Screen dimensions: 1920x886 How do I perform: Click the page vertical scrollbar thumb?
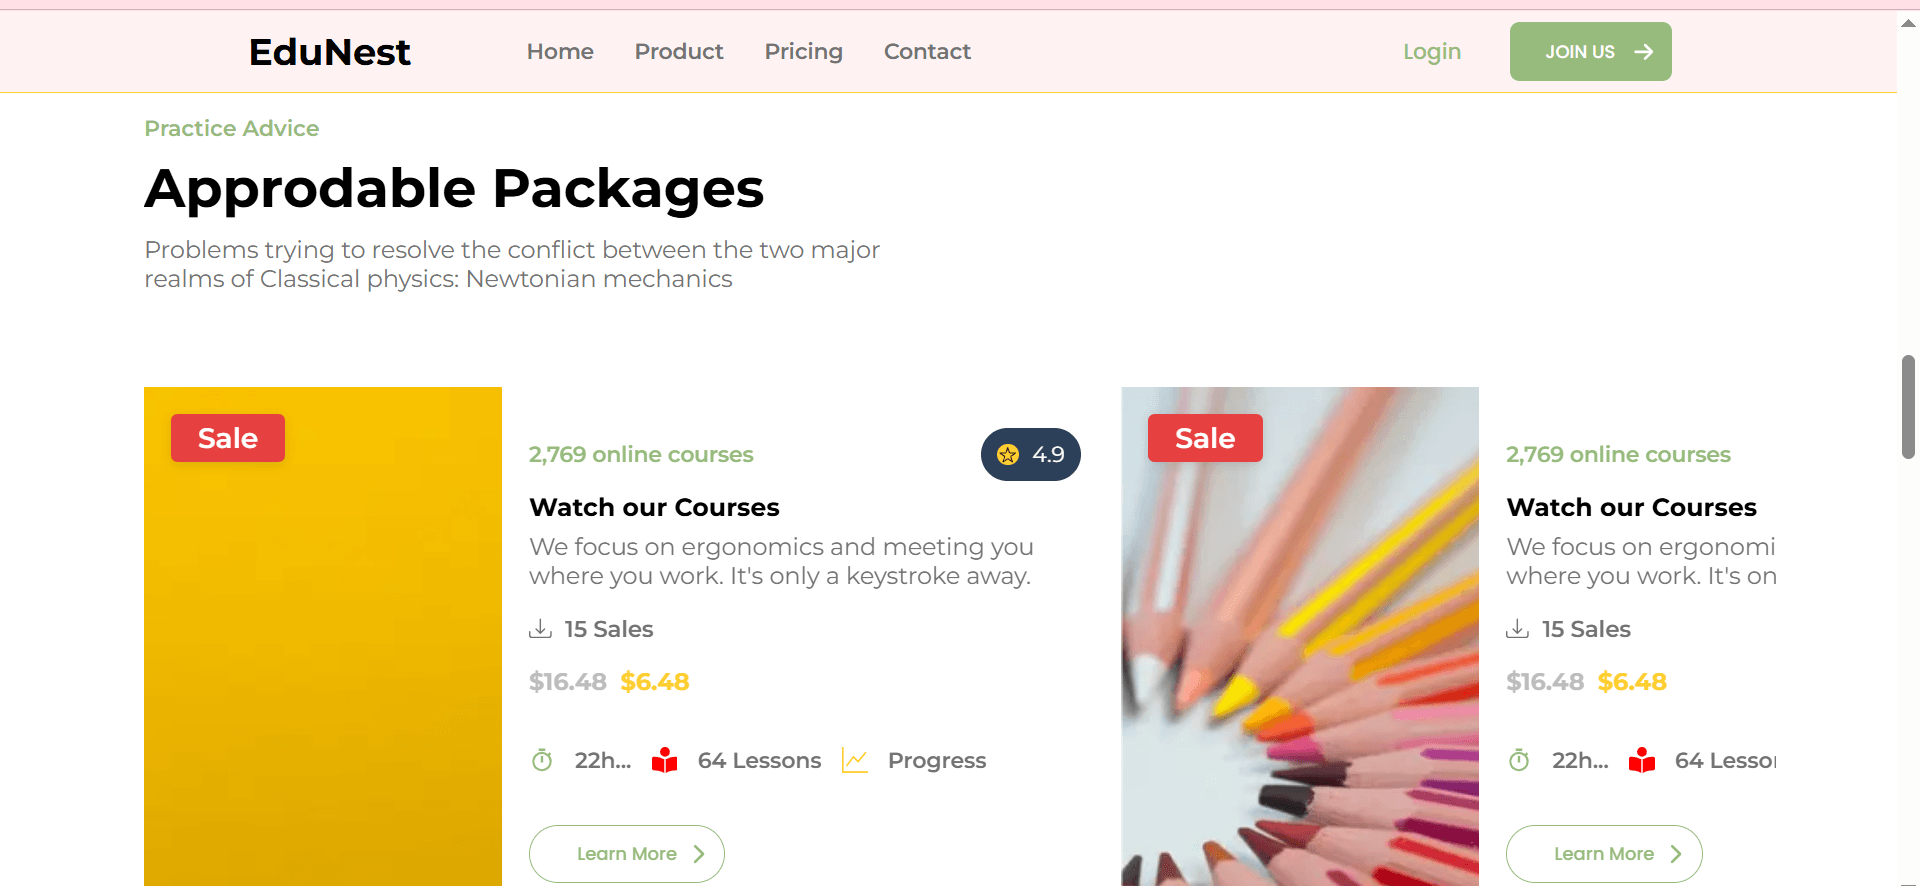pos(1908,407)
